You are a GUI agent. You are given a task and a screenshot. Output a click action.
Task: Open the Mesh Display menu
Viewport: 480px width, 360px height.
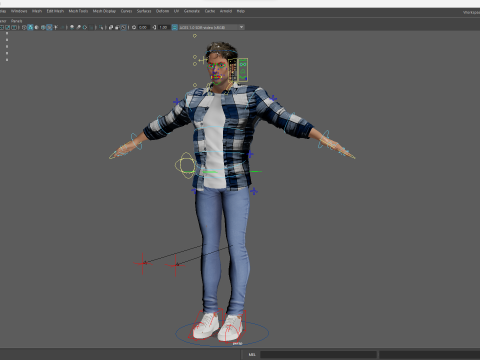click(x=104, y=11)
